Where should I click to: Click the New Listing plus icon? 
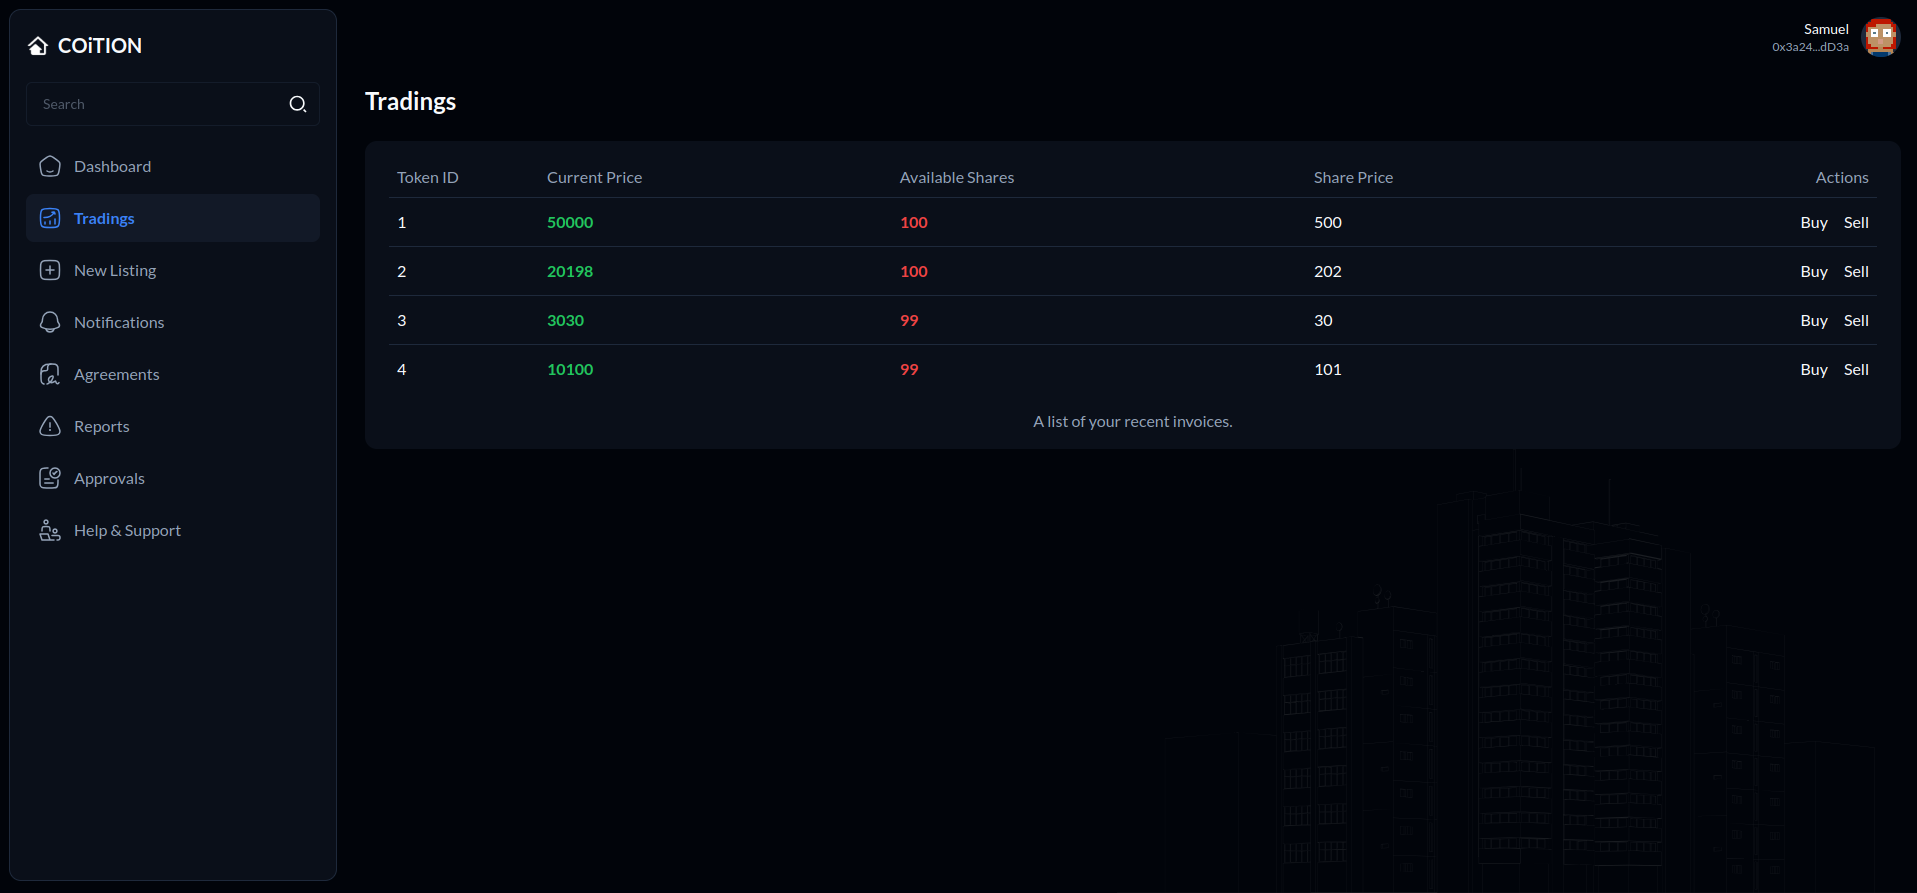(50, 270)
